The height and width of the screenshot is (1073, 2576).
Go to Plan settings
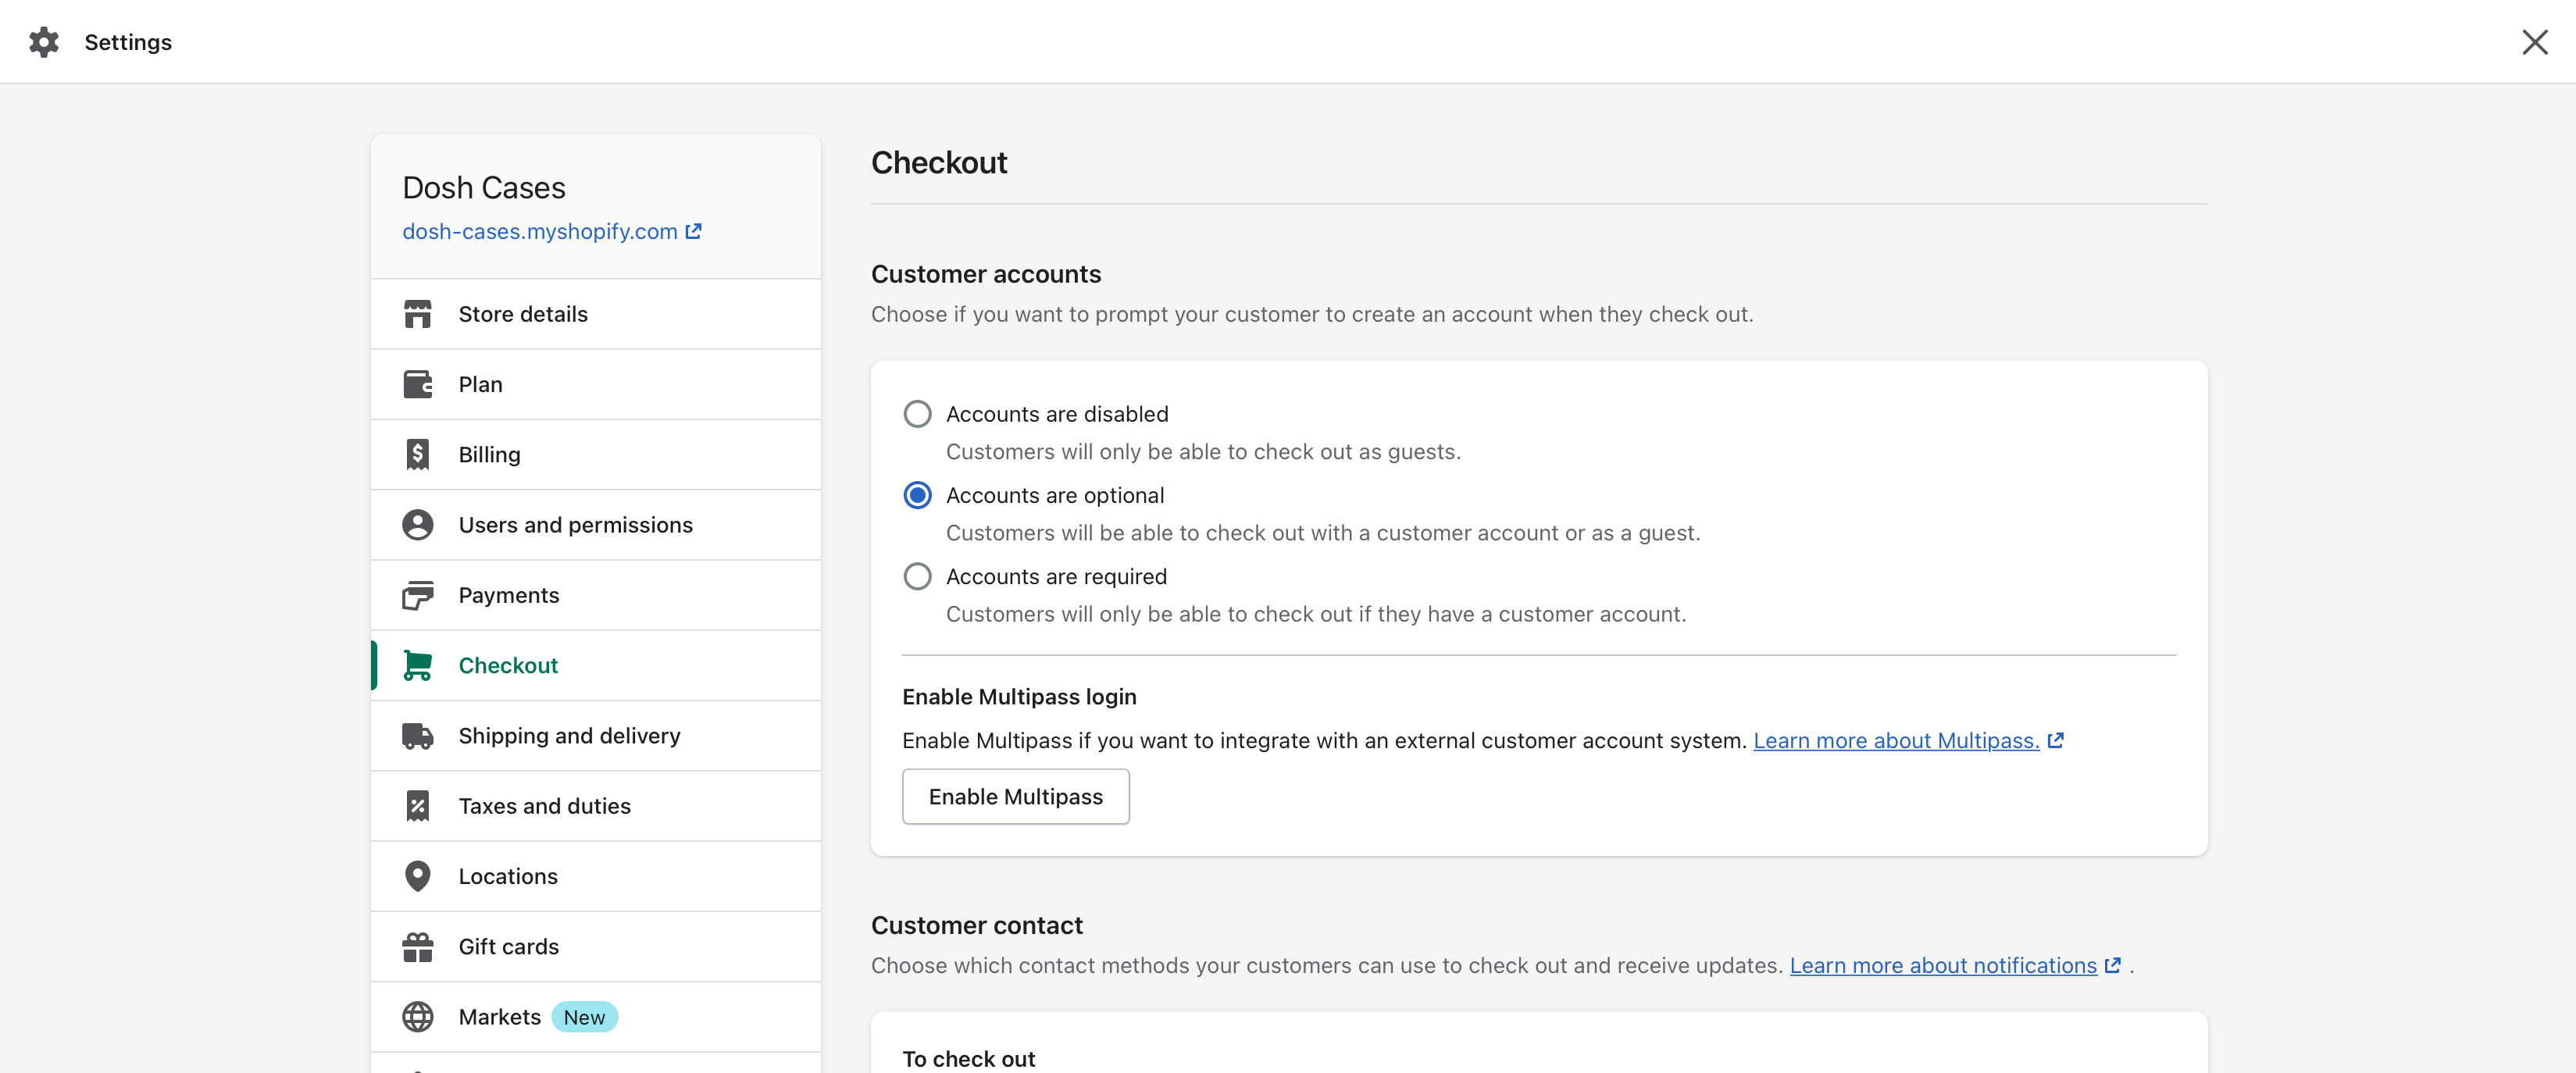pos(596,384)
